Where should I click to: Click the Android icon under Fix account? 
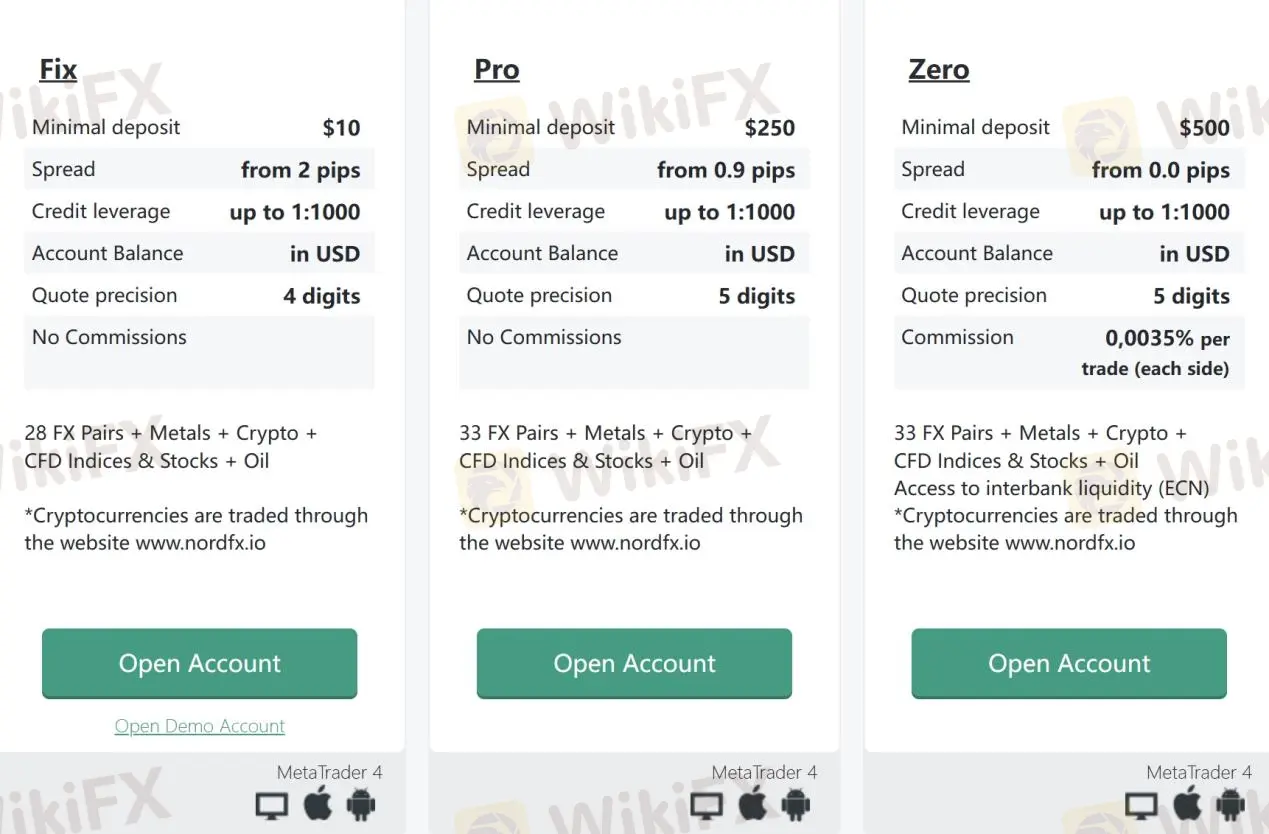[x=361, y=804]
